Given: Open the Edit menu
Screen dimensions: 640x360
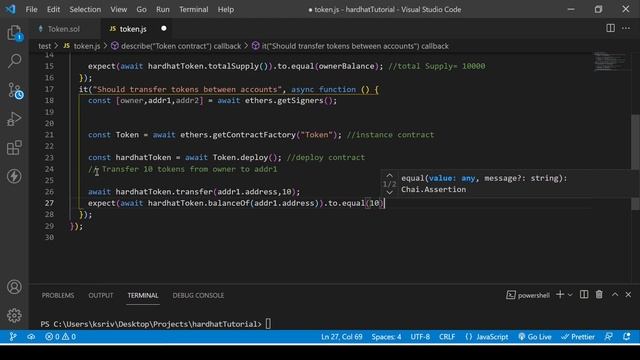Looking at the screenshot, I should 53,9.
